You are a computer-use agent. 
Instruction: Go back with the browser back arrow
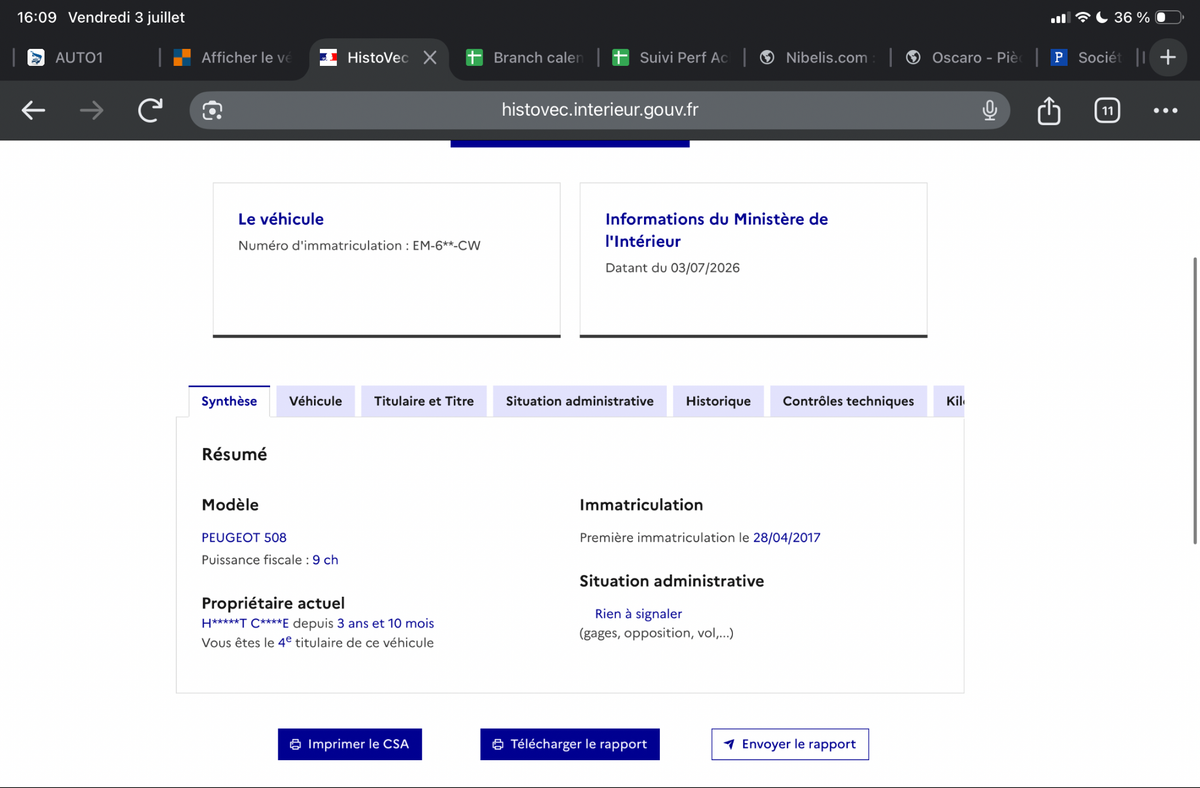pos(33,111)
